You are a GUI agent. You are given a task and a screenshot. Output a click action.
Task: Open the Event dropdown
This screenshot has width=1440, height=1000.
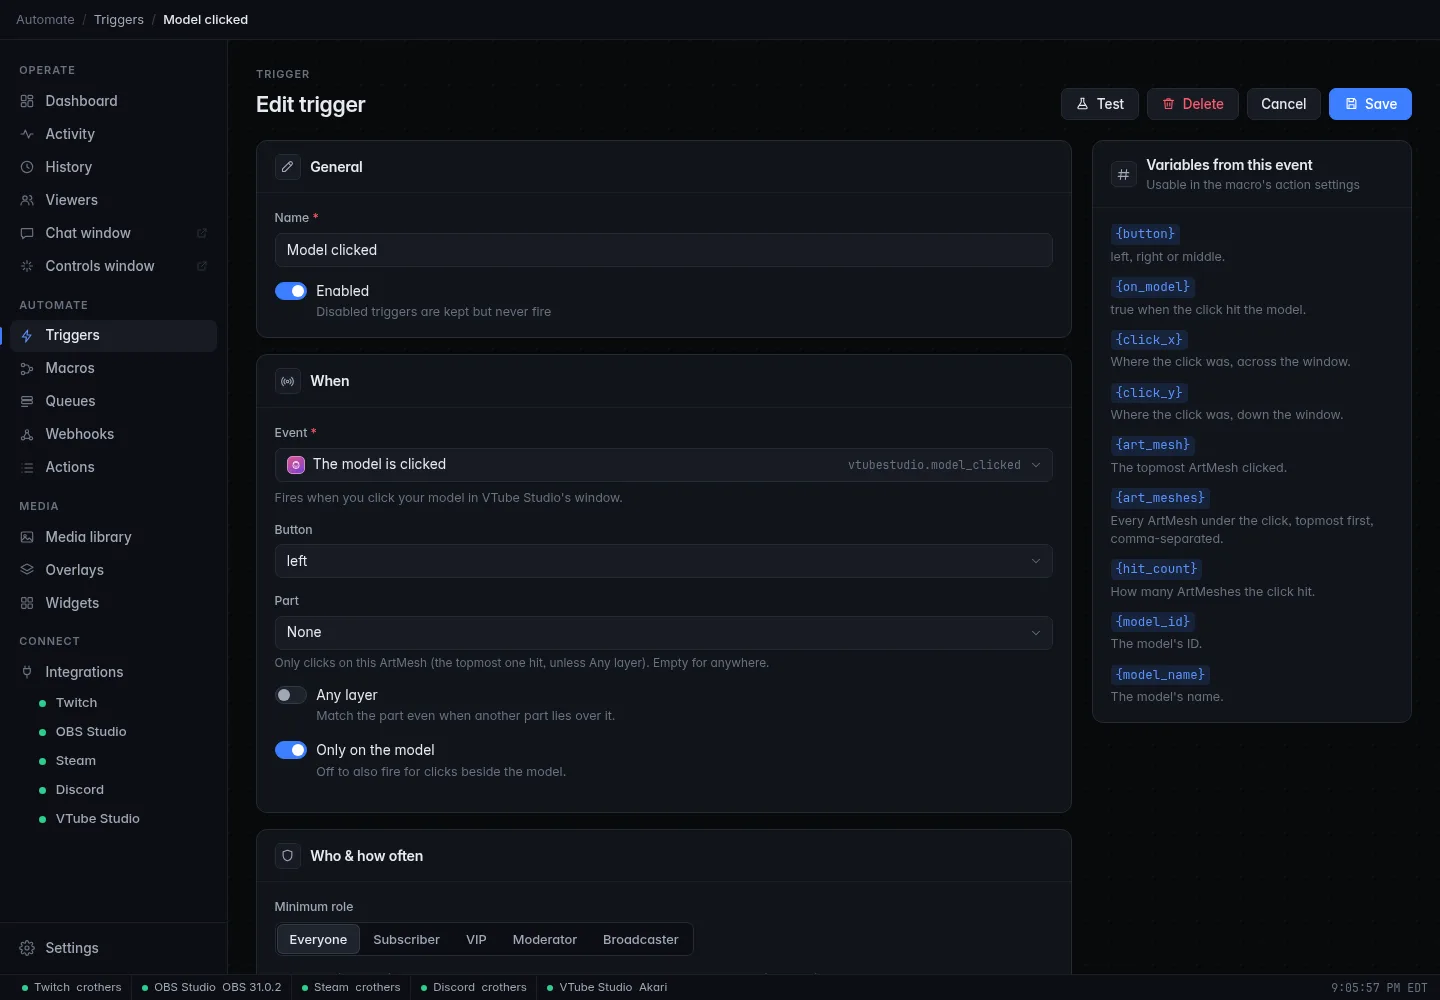664,465
